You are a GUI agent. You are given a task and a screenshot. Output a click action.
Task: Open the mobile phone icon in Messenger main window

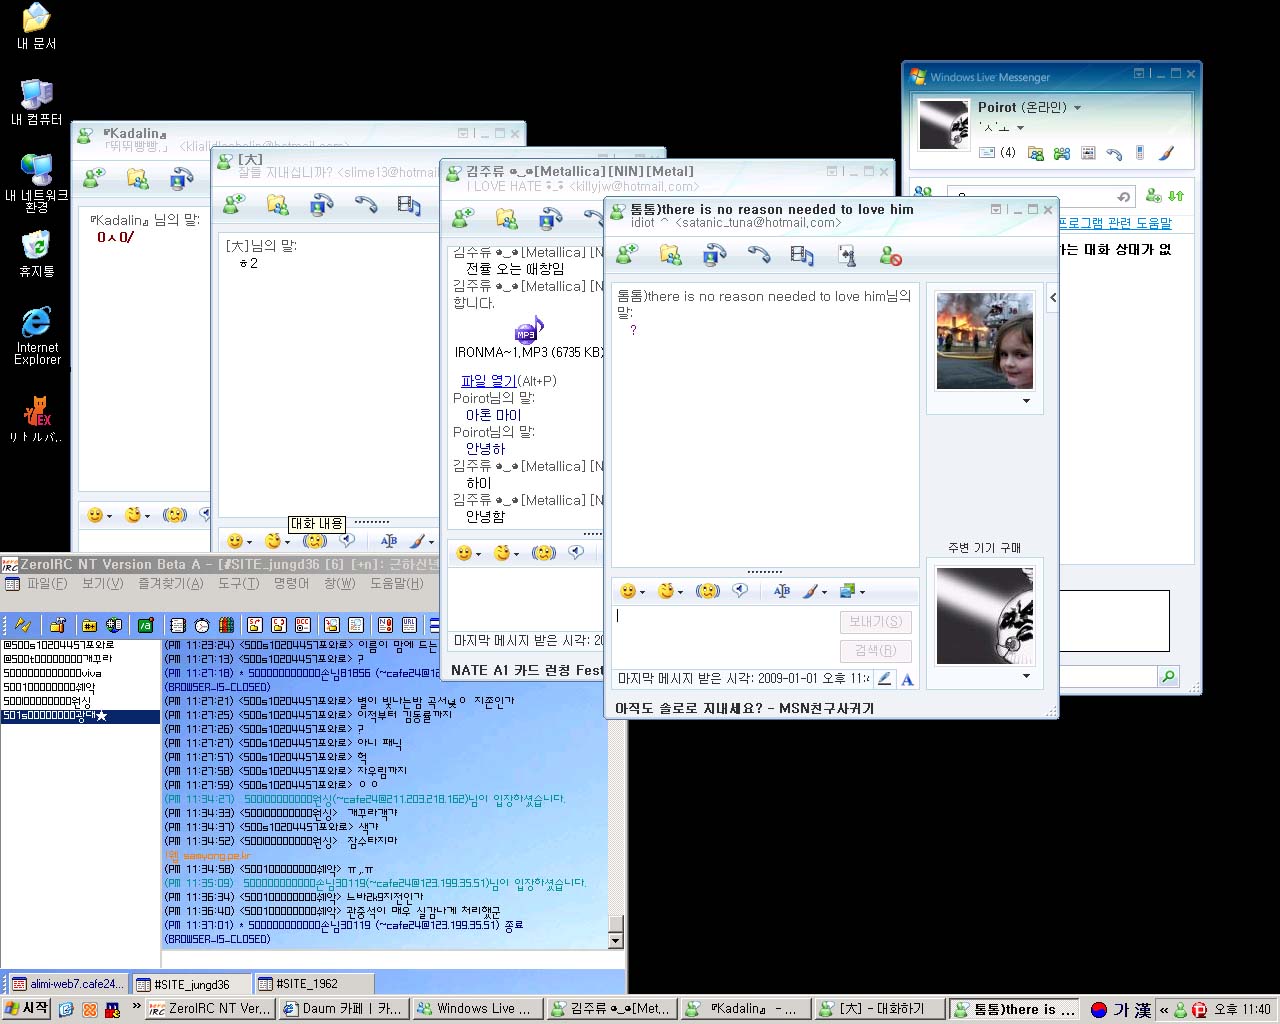tap(1139, 153)
